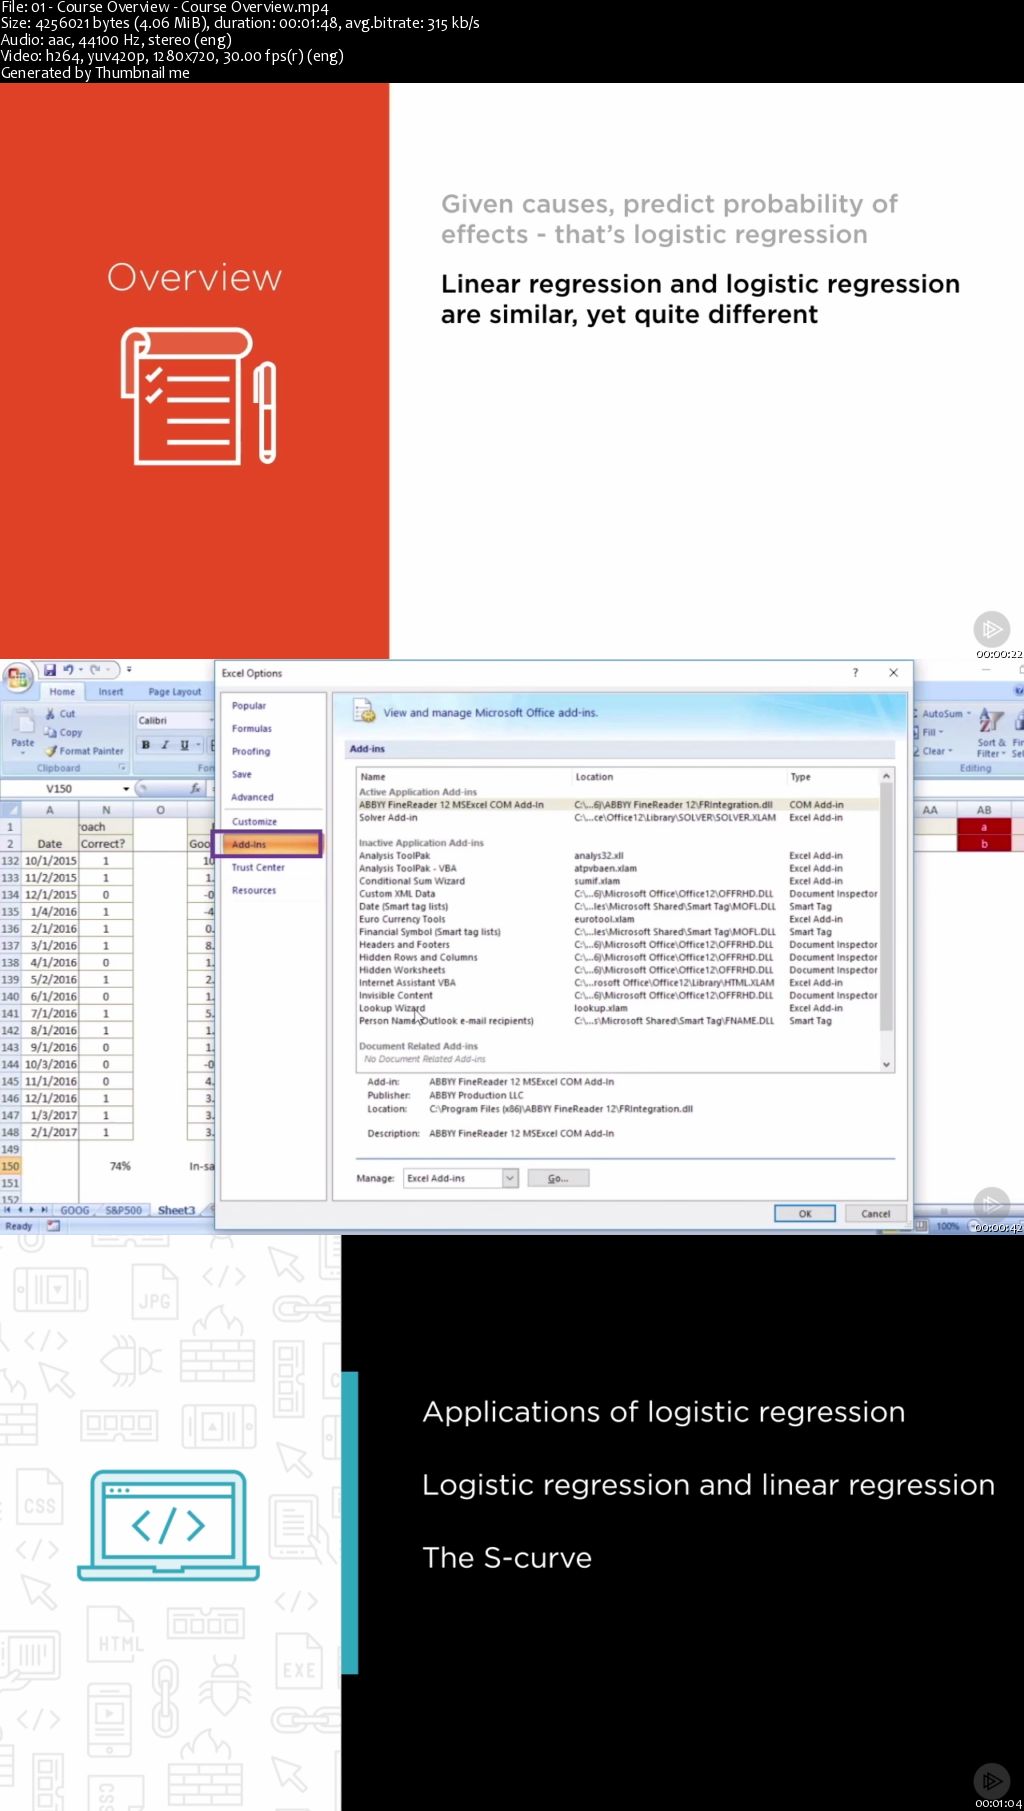Select ABBYY FineReader 12 MSExcel COM Add-In row
The width and height of the screenshot is (1024, 1811).
[618, 805]
